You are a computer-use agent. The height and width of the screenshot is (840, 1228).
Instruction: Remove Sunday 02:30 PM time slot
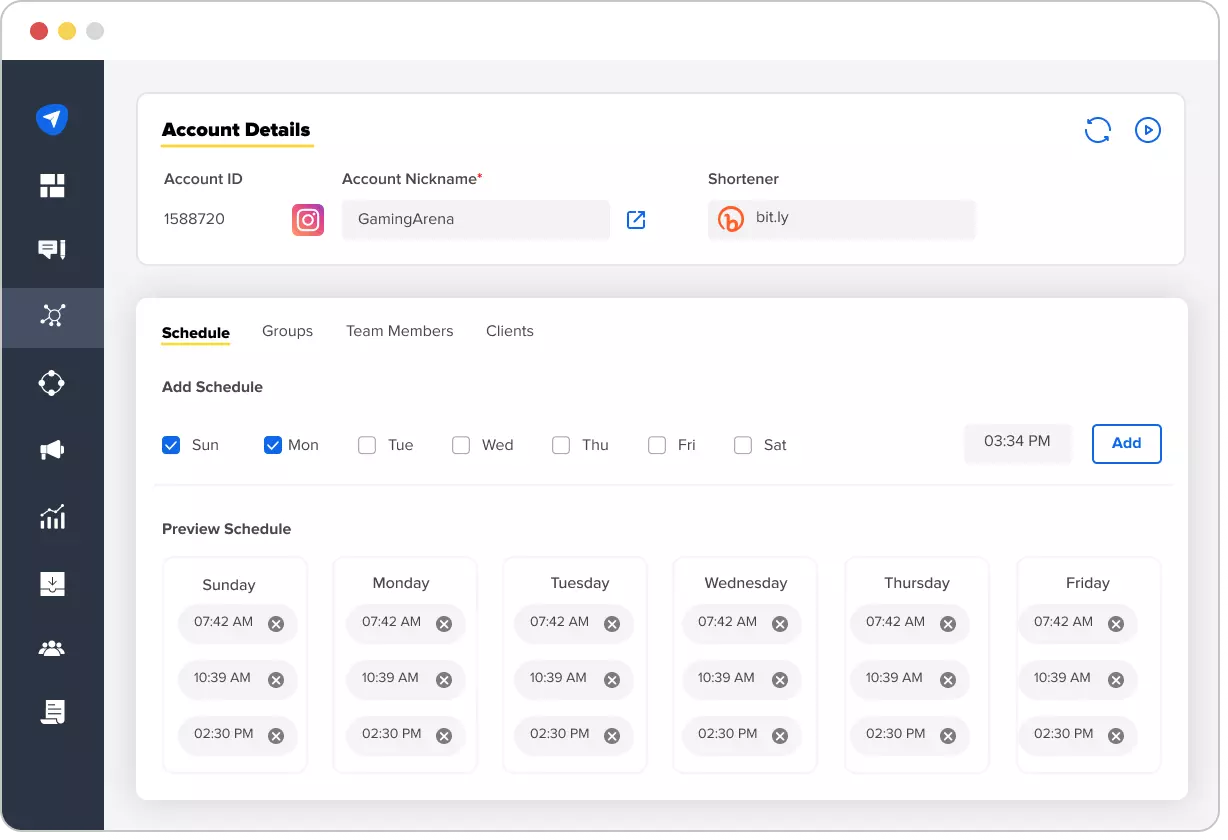tap(276, 736)
